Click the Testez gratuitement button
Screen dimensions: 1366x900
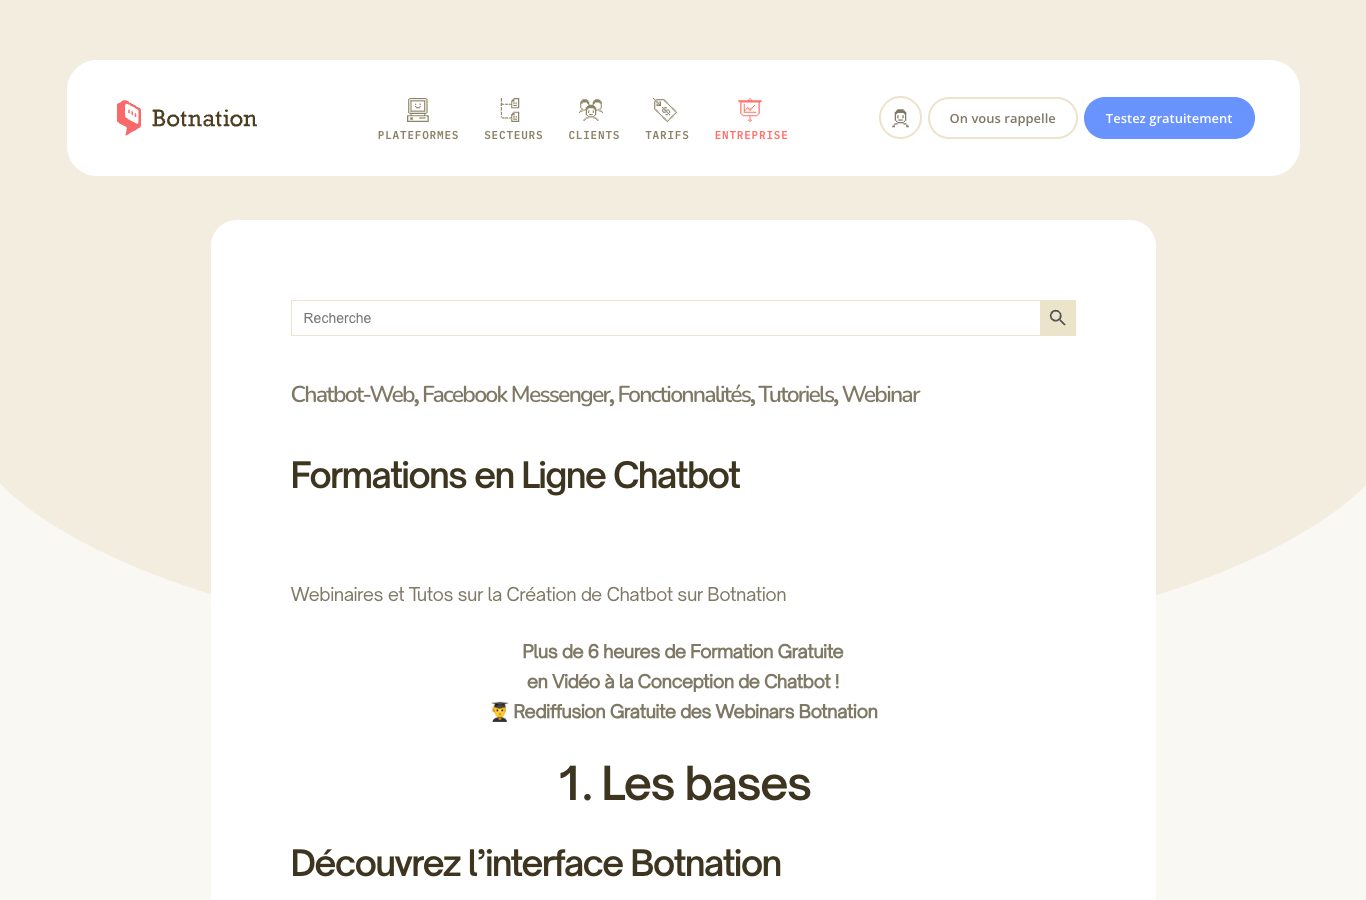coord(1169,118)
